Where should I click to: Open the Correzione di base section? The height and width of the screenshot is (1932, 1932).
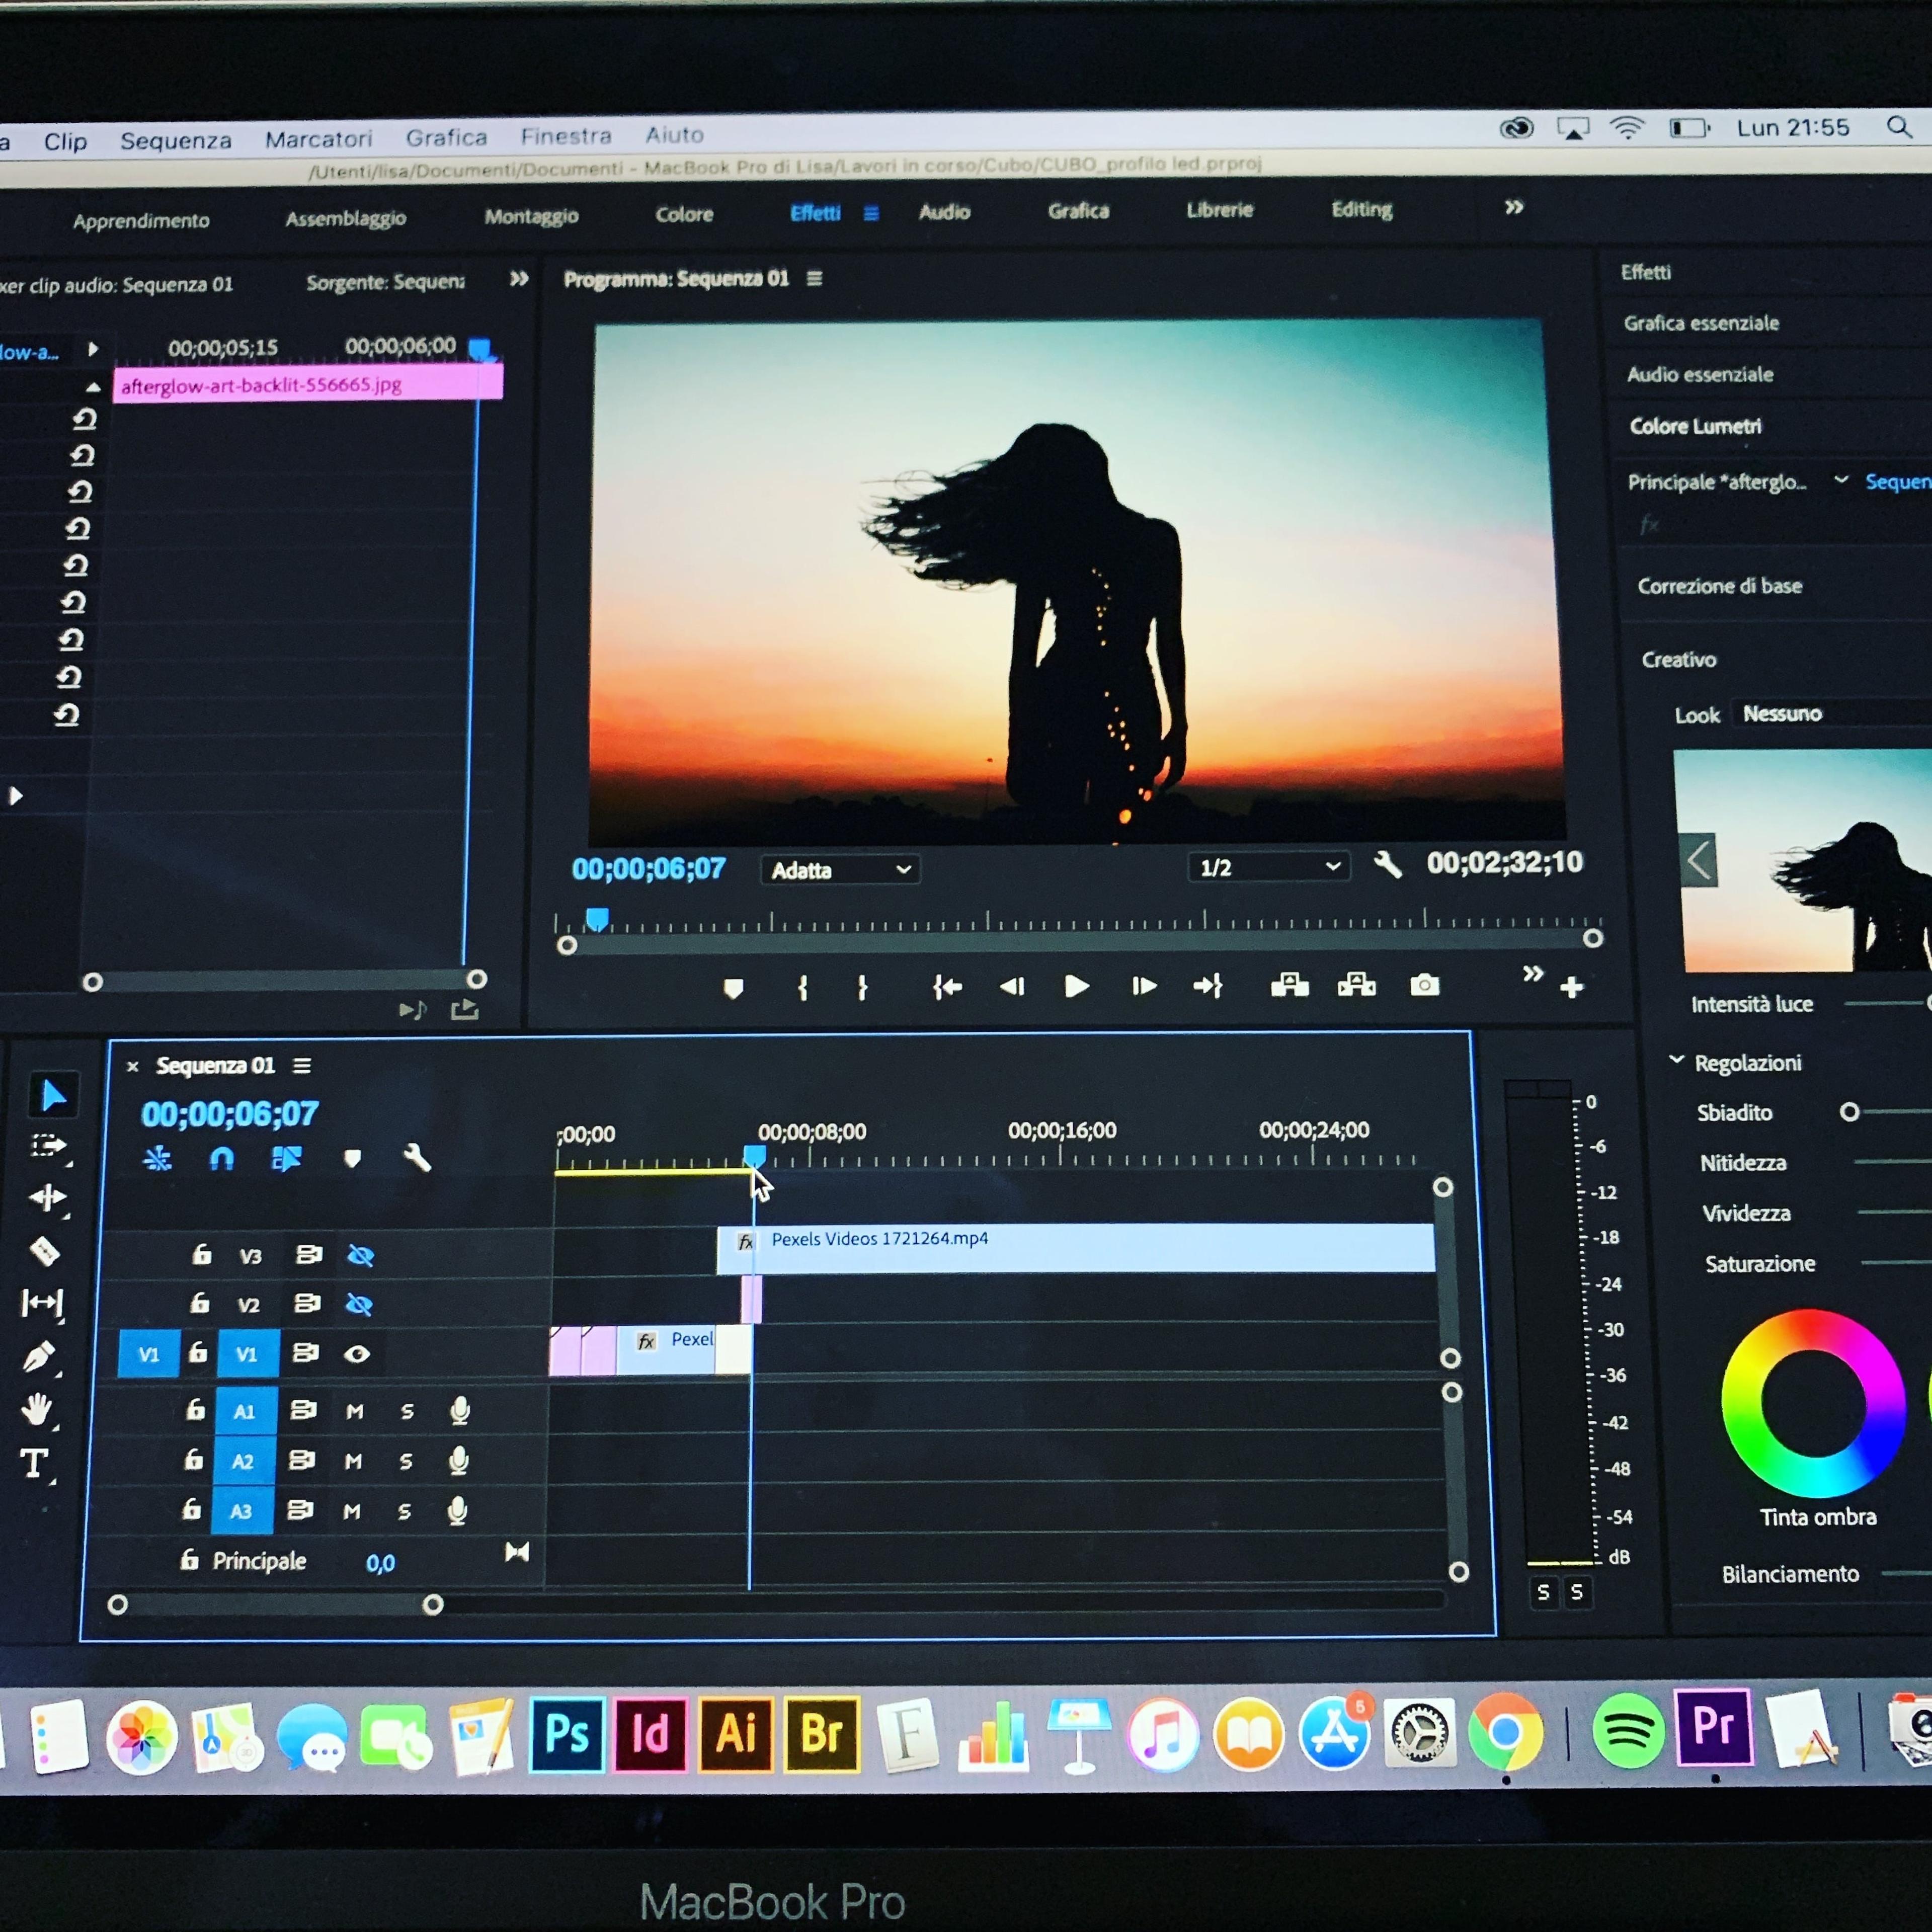(1719, 586)
